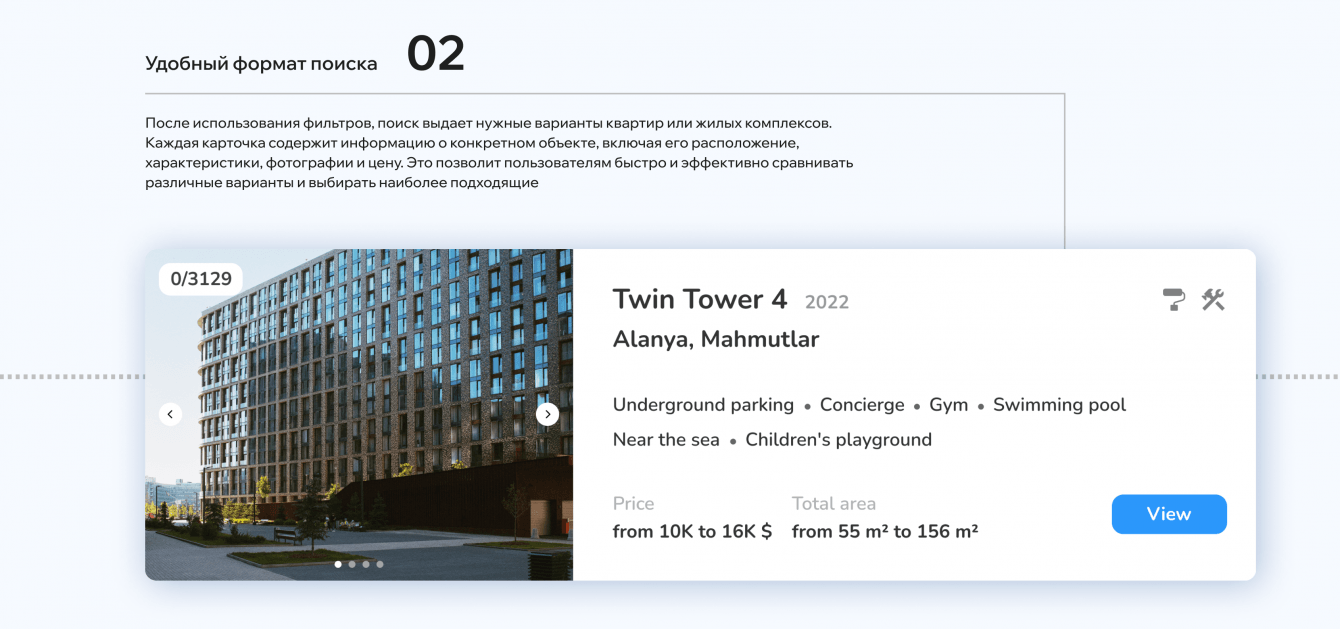This screenshot has height=629, width=1340.
Task: Click the Total area label
Action: [834, 504]
